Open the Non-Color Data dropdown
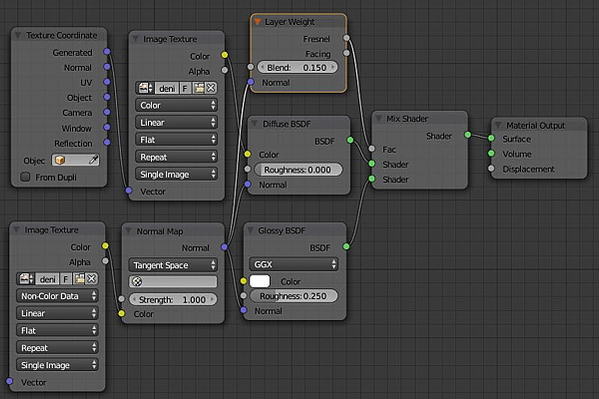This screenshot has width=599, height=399. pos(57,296)
